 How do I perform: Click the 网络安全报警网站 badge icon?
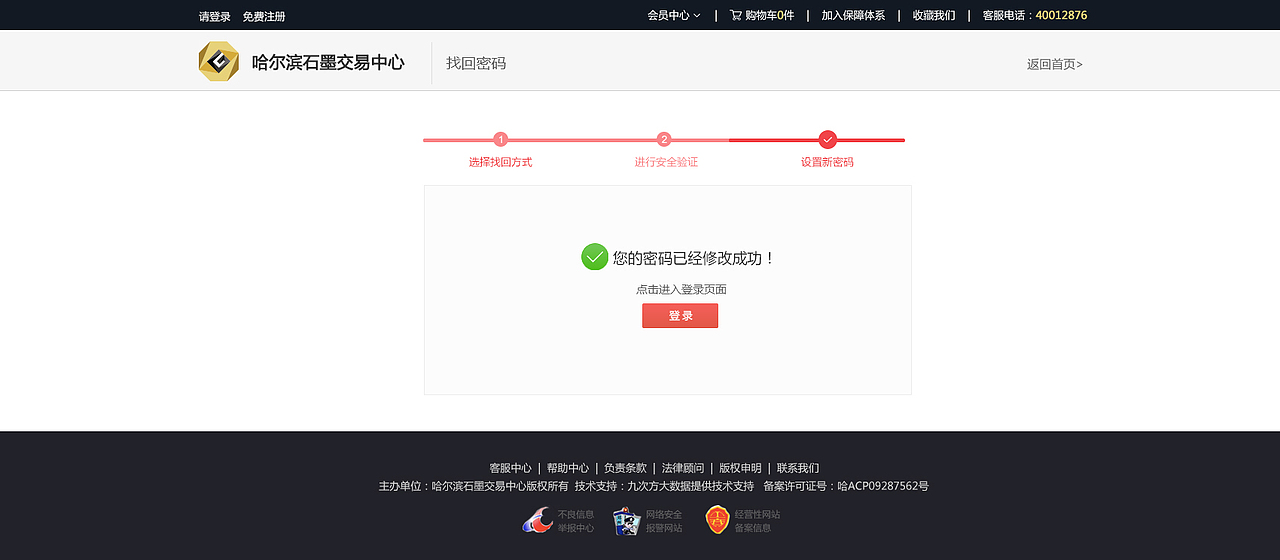[x=627, y=521]
